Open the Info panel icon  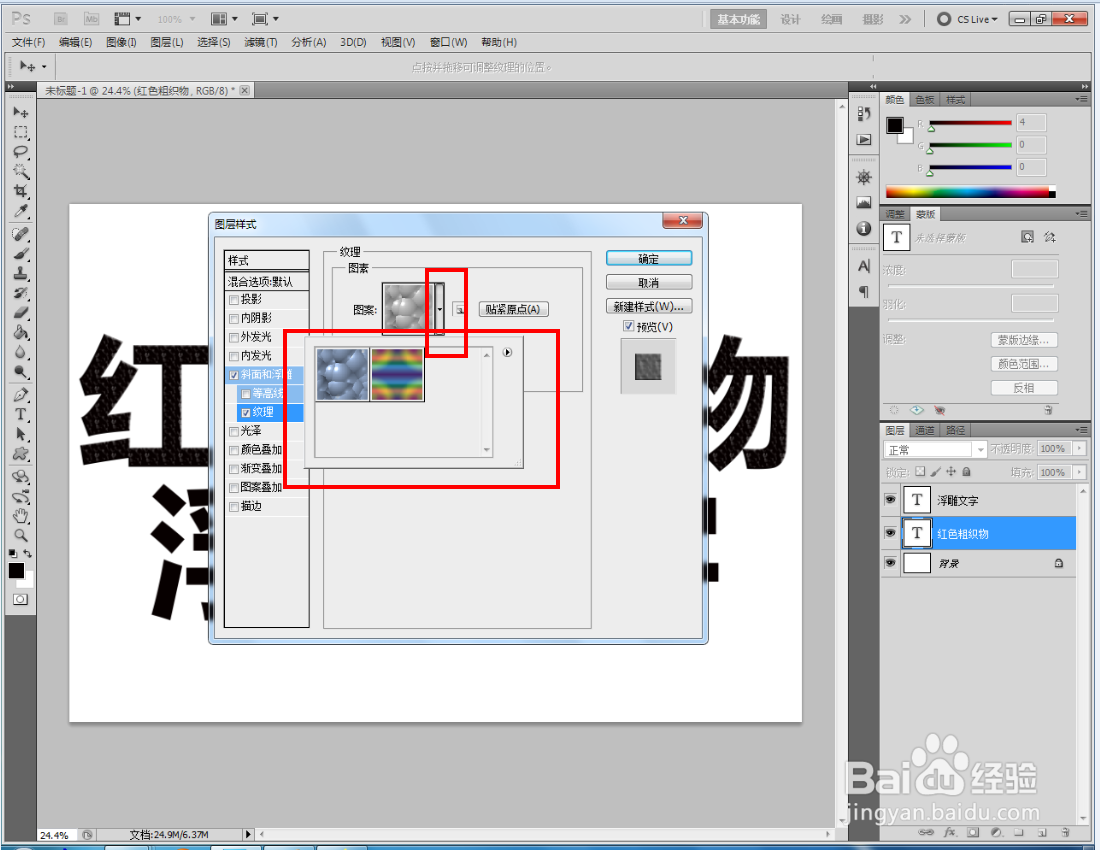864,229
